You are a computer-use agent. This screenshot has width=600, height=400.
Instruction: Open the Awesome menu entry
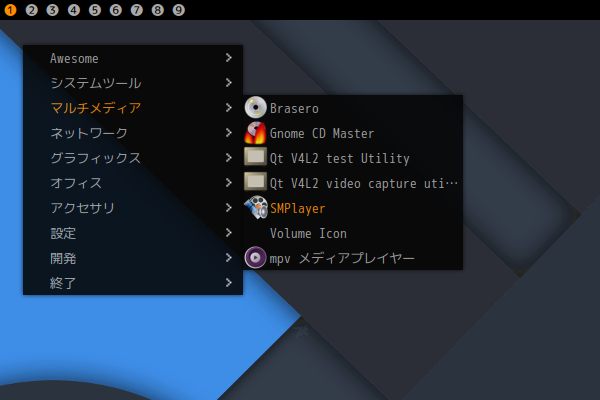(133, 58)
